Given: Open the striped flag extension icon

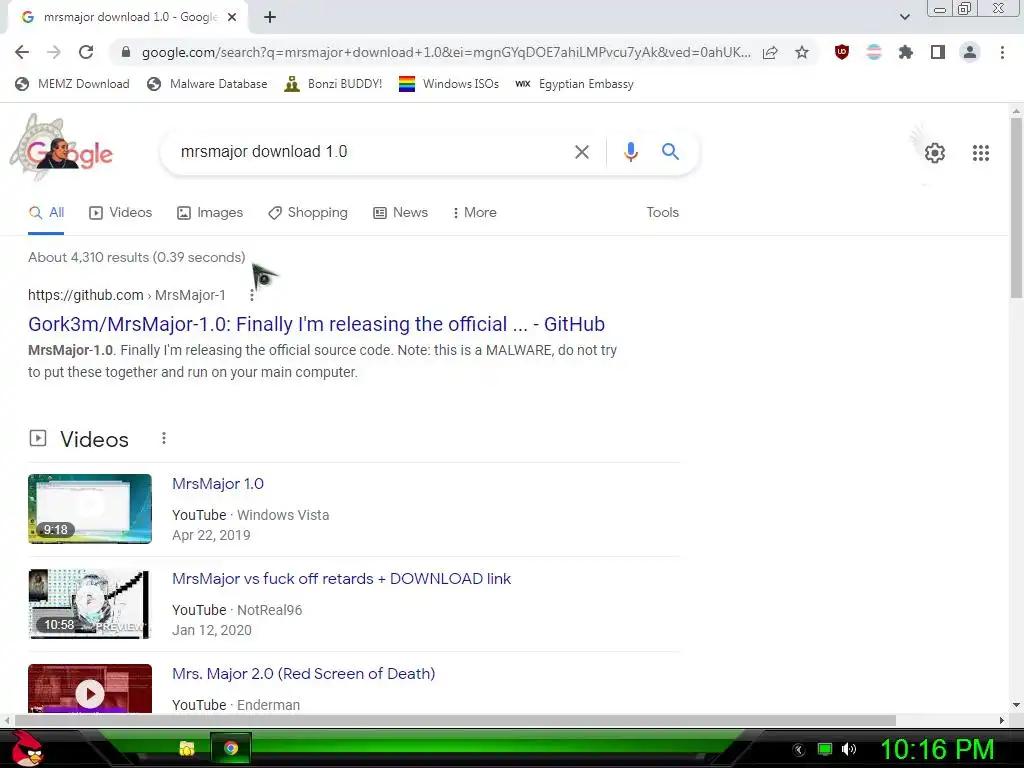Looking at the screenshot, I should click(874, 52).
